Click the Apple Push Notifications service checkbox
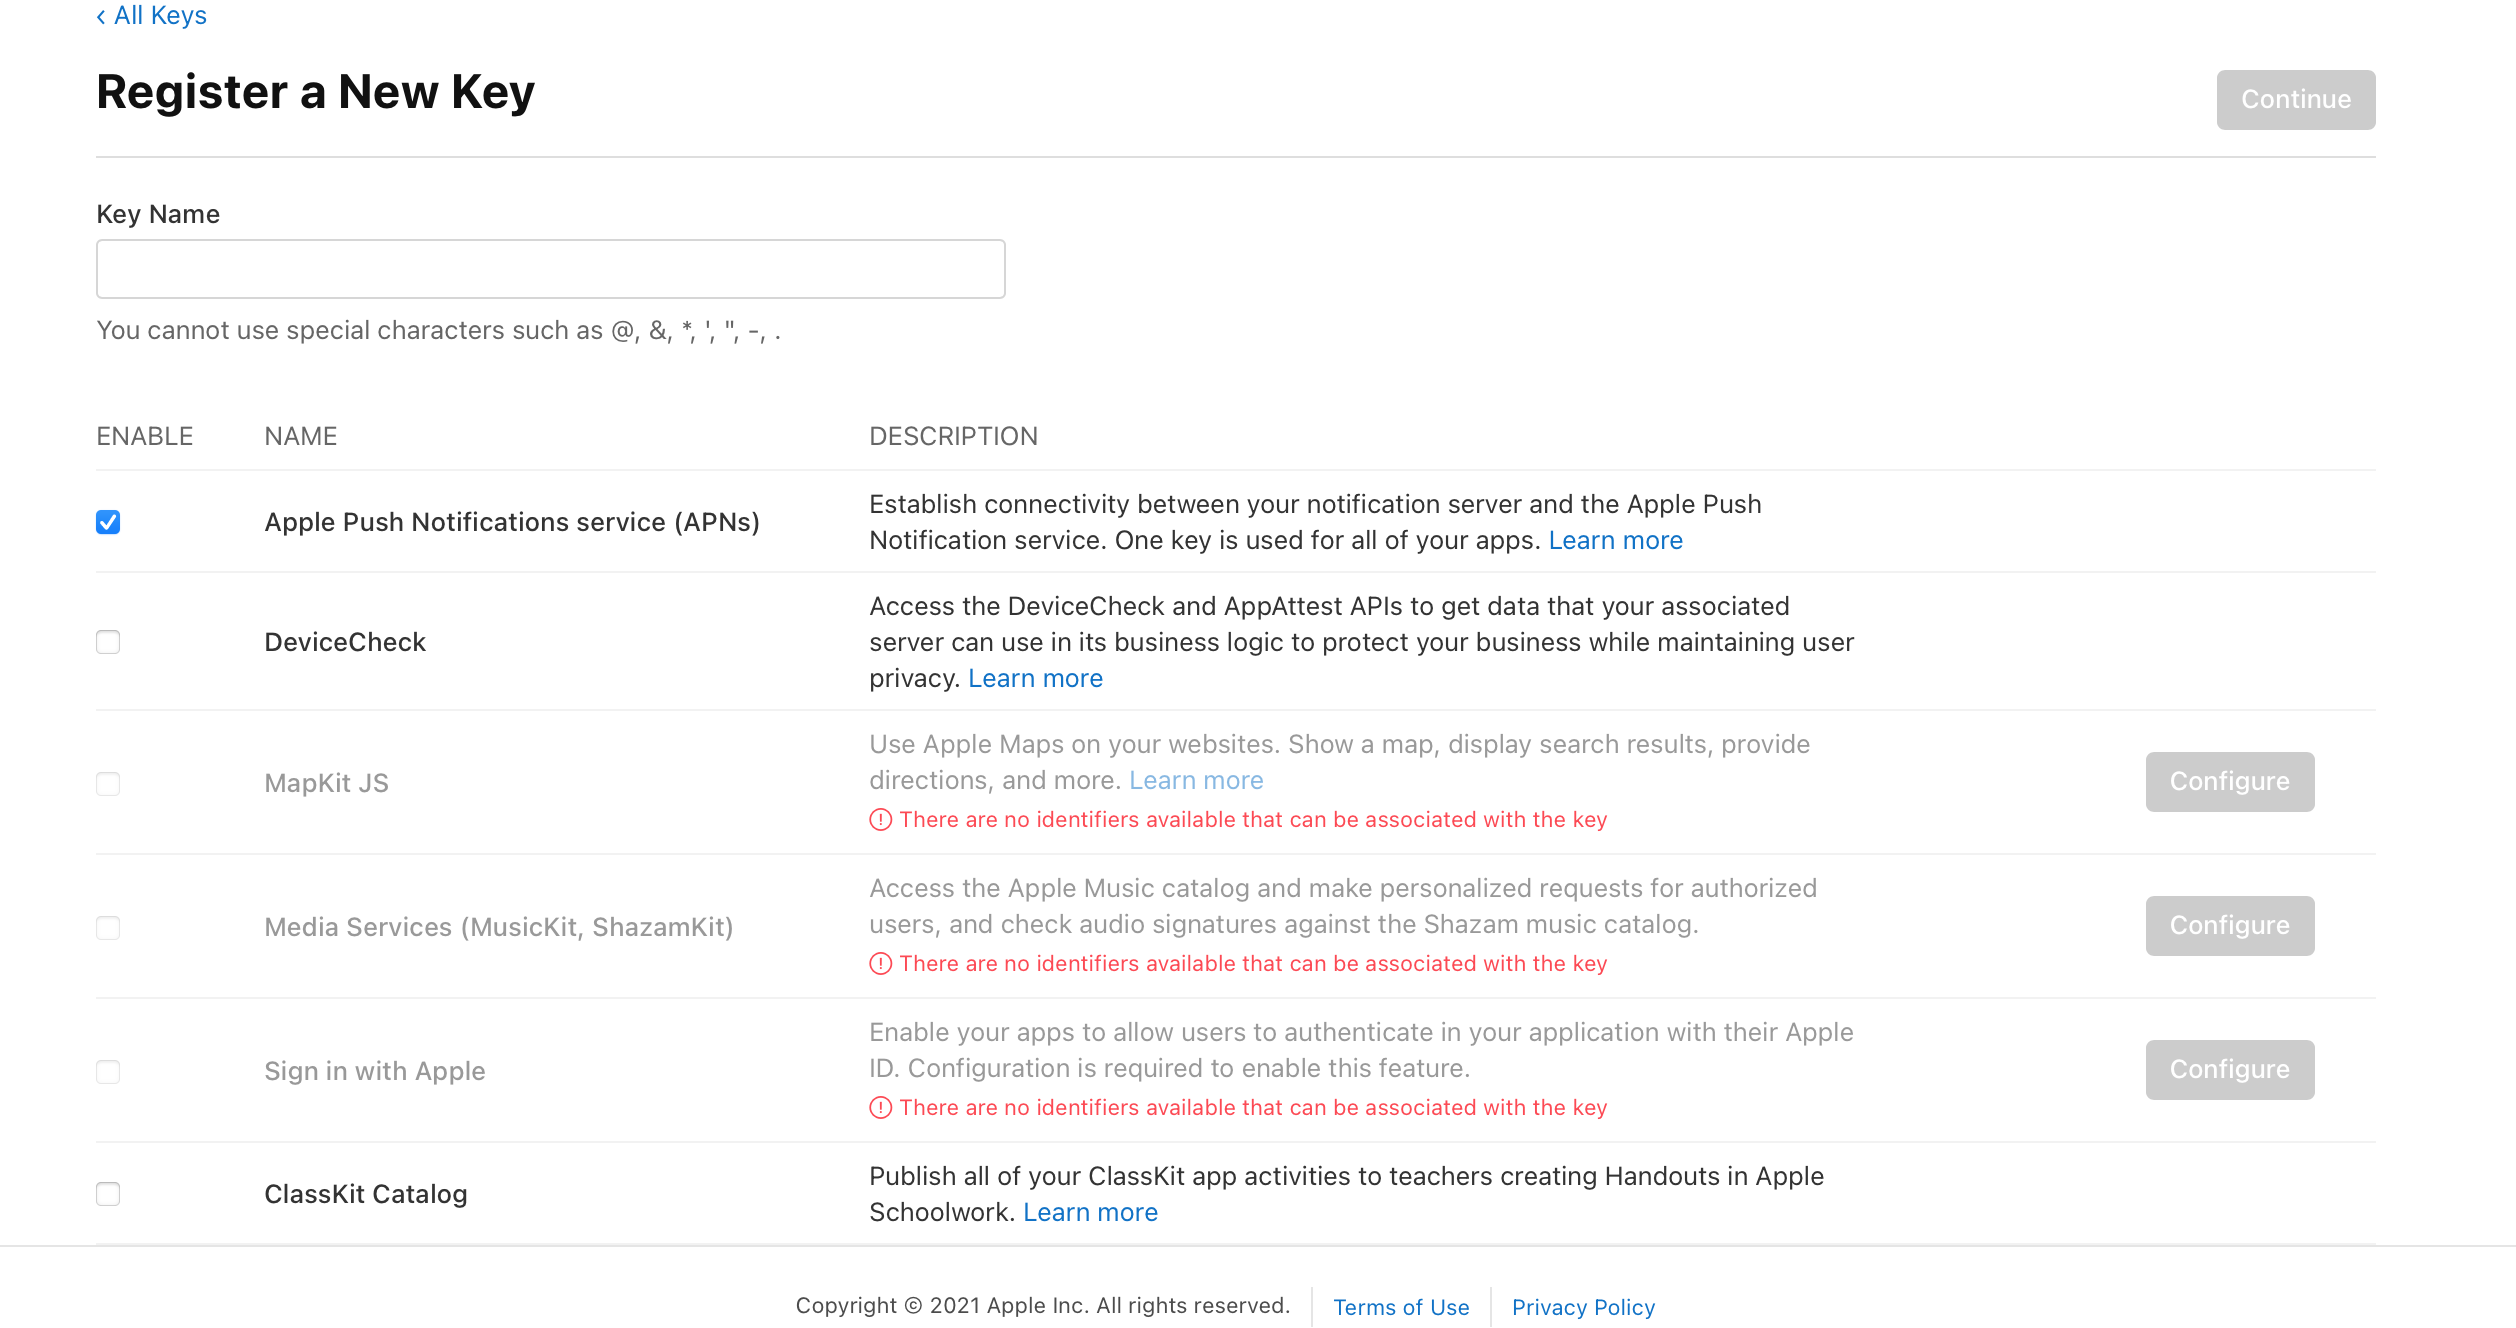This screenshot has width=2516, height=1328. pos(108,523)
